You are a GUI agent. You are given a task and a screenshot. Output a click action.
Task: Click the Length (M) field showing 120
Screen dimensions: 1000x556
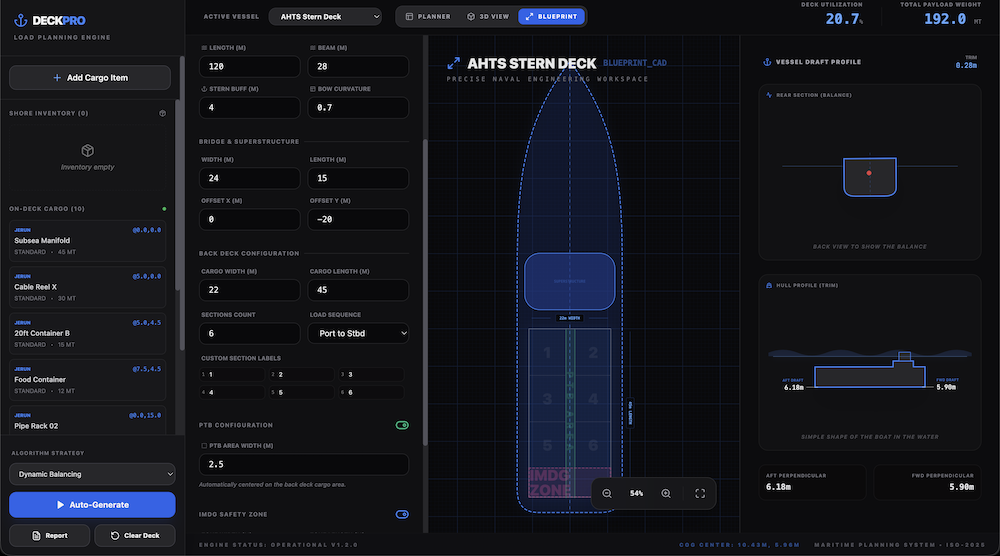[x=249, y=66]
